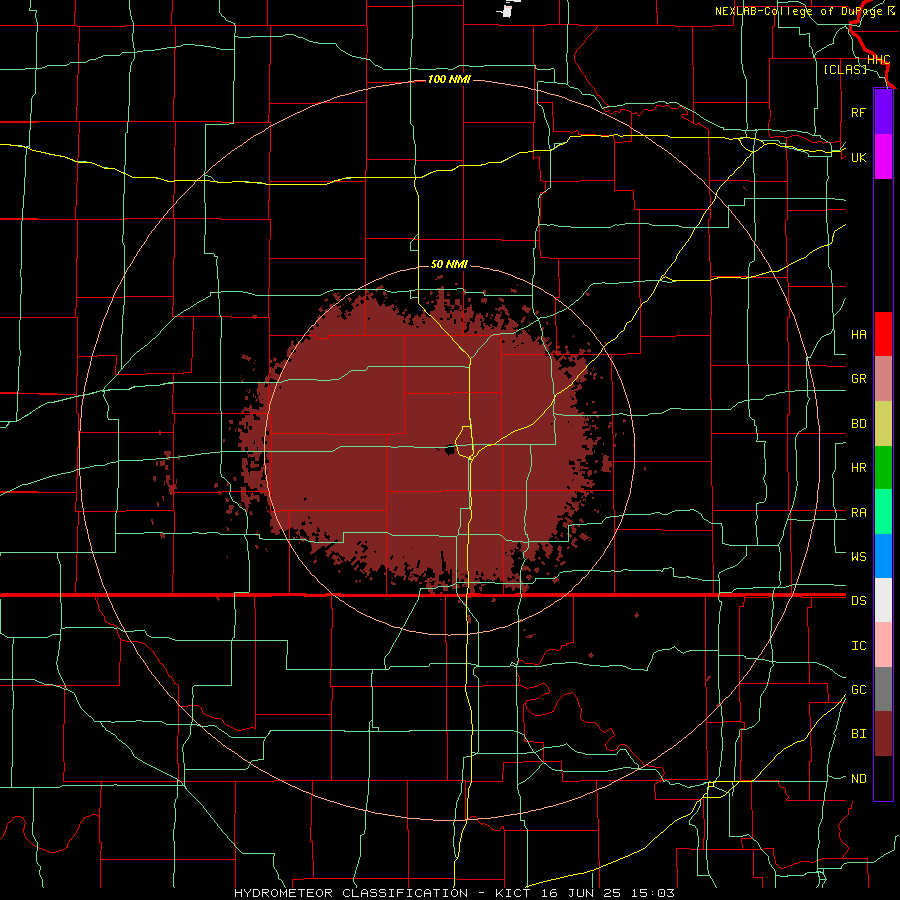
Task: Click the 'BD' legend label
Action: coord(858,424)
